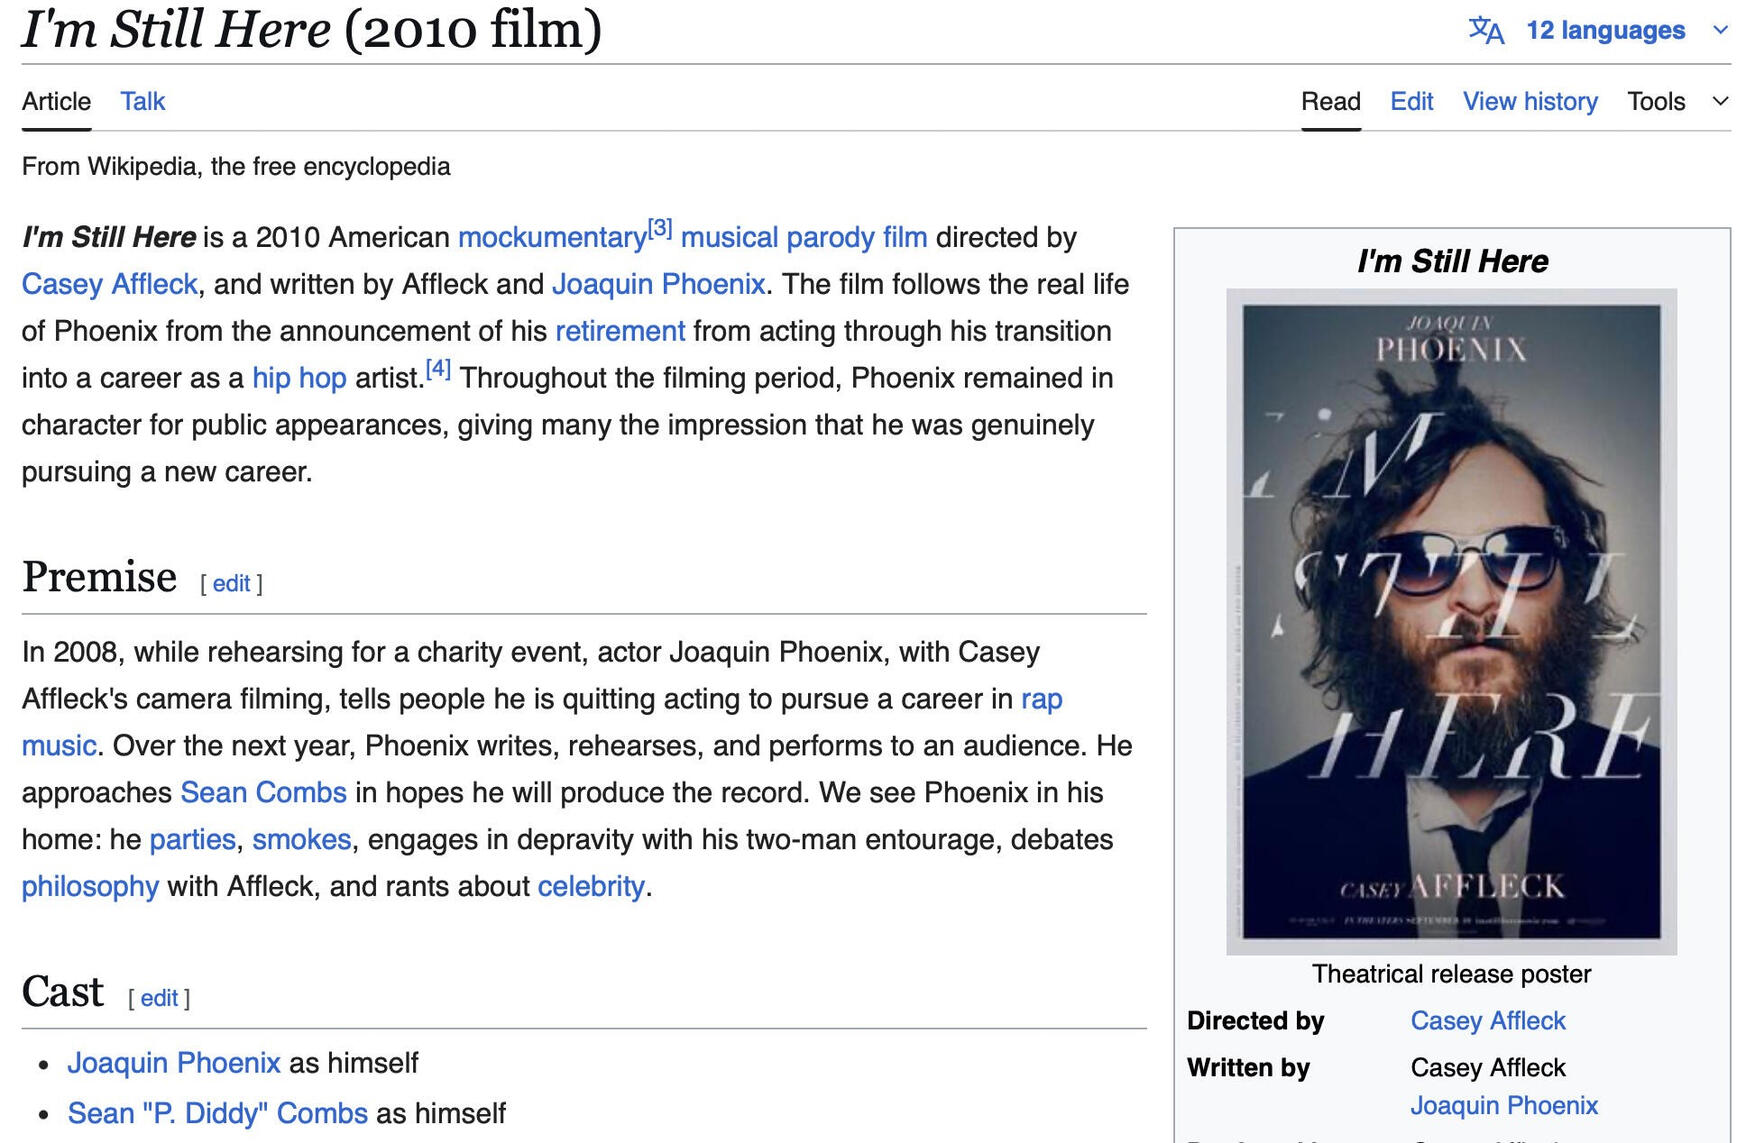Expand the 12 languages dropdown

(x=1604, y=31)
